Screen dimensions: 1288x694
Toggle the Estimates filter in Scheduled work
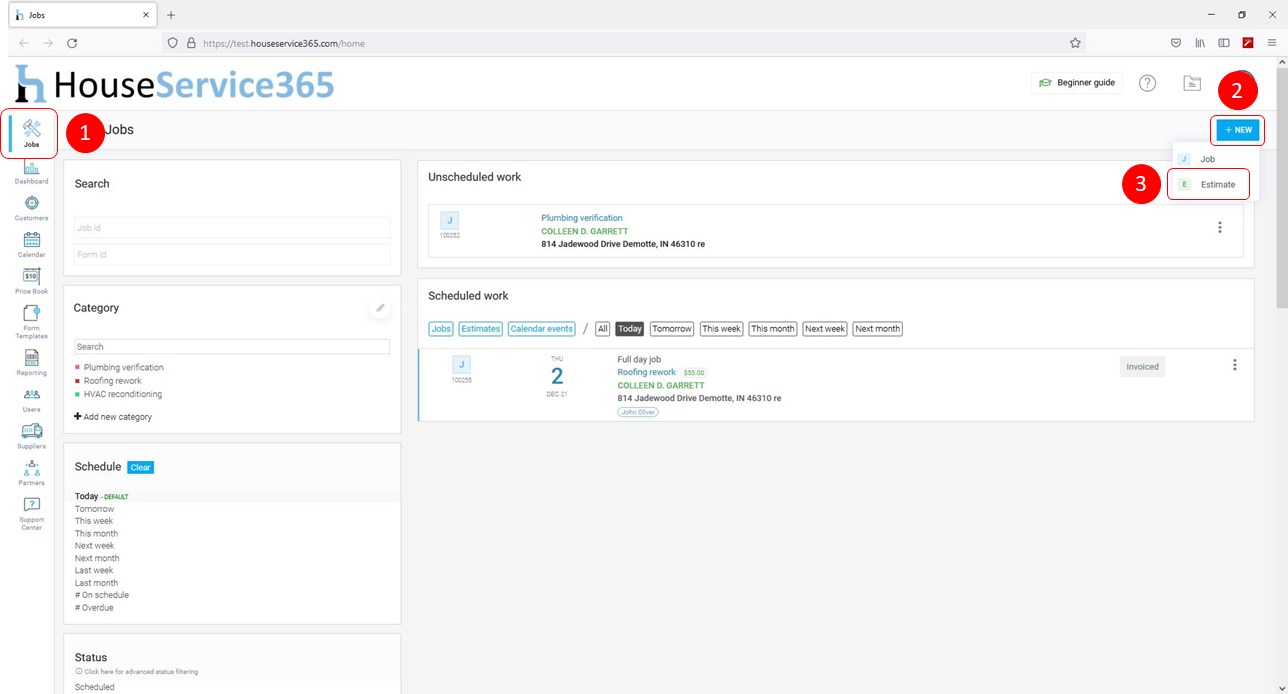[x=481, y=329]
